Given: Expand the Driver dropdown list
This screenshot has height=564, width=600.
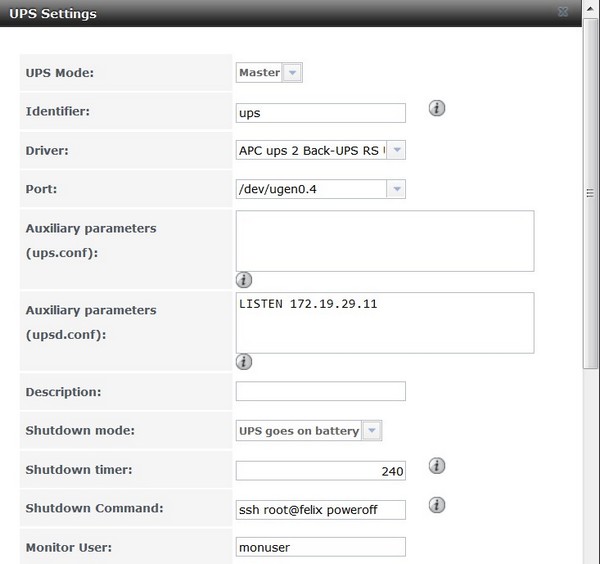Looking at the screenshot, I should click(x=396, y=150).
